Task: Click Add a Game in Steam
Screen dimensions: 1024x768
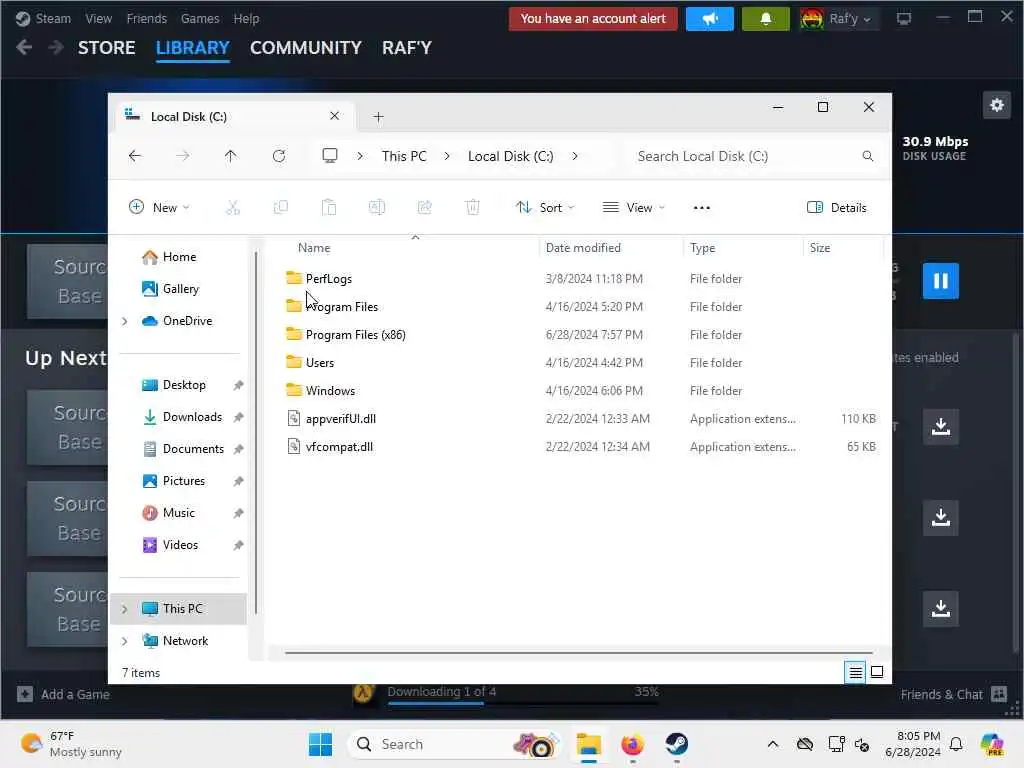Action: [x=63, y=694]
